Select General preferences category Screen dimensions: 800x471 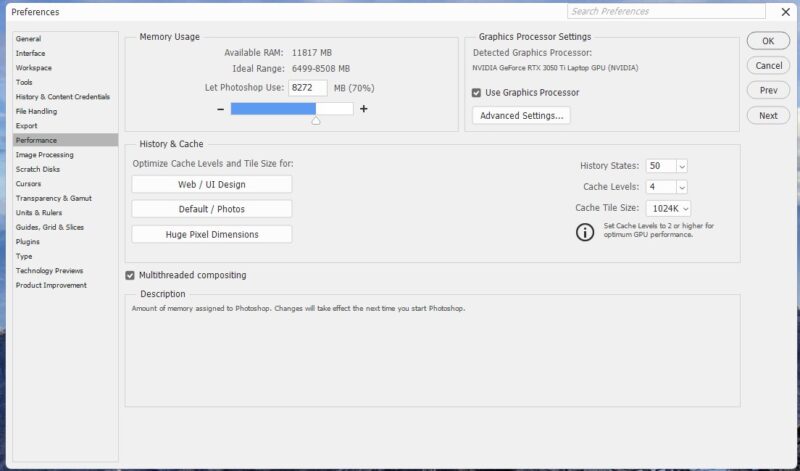pos(65,39)
